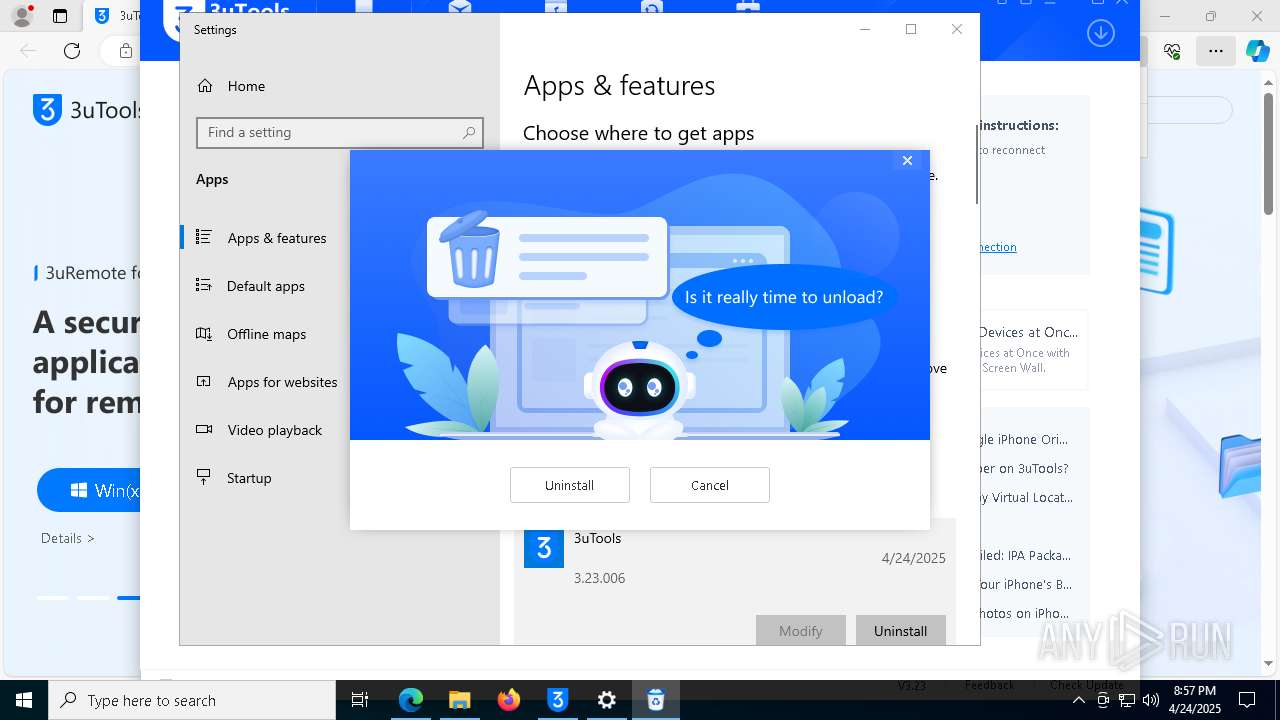Select Apps & features in sidebar
Viewport: 1280px width, 720px height.
(x=277, y=238)
